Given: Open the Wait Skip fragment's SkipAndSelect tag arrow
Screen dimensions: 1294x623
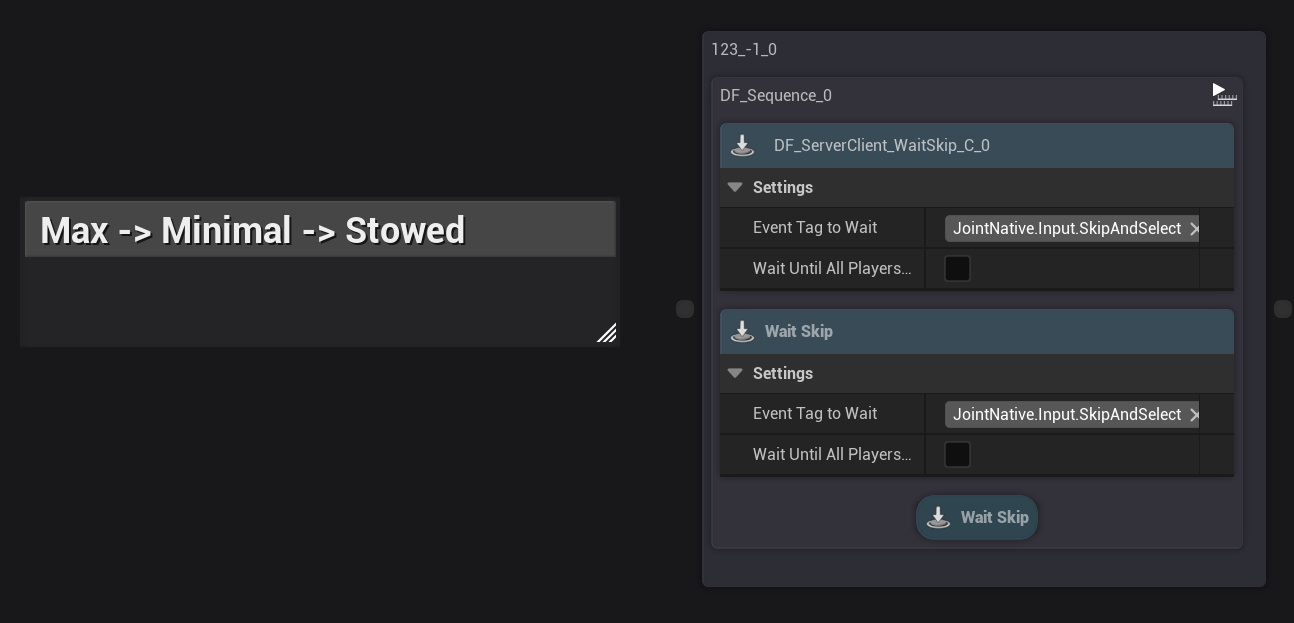Looking at the screenshot, I should pos(1194,415).
